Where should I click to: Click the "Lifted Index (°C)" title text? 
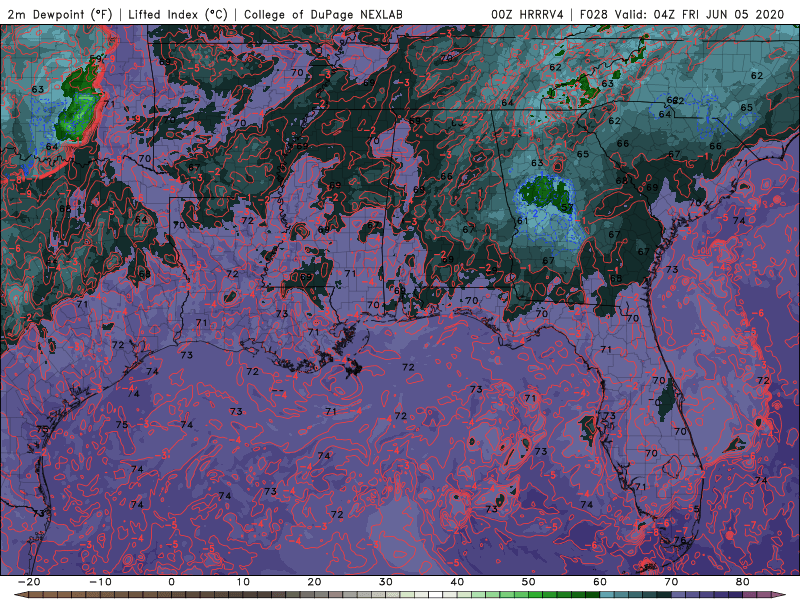click(x=178, y=14)
